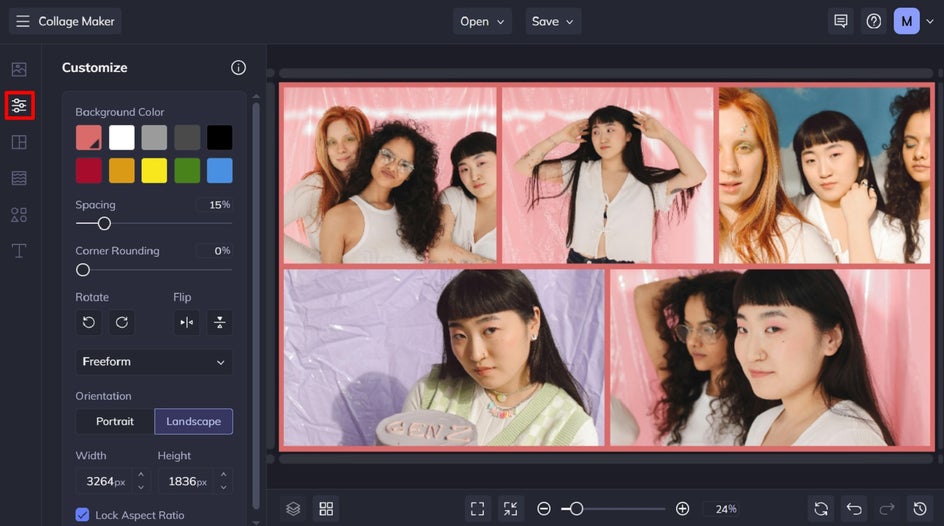This screenshot has height=526, width=944.
Task: Click the reset refresh icon
Action: (821, 509)
